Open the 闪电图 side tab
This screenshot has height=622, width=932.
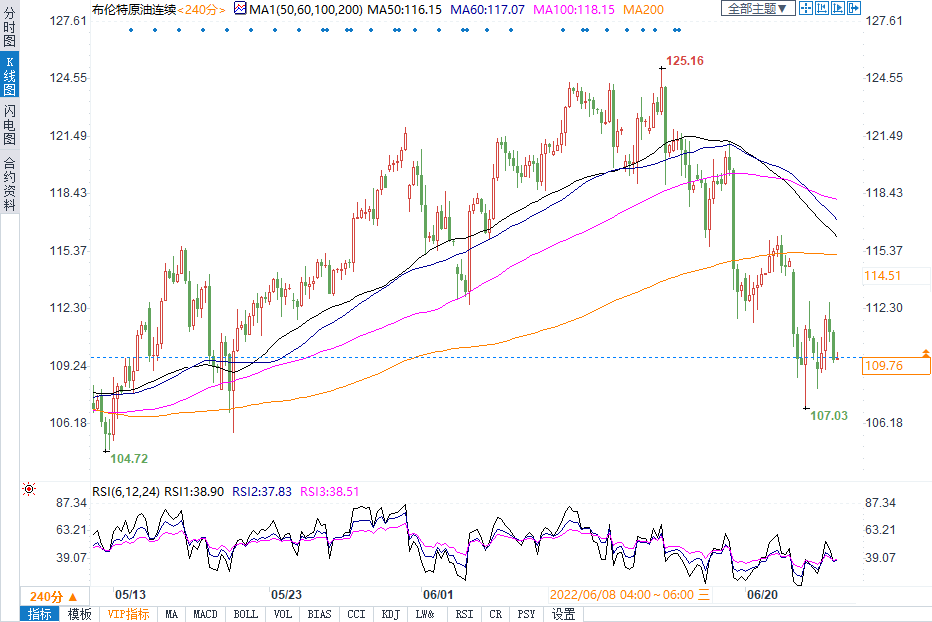(9, 124)
